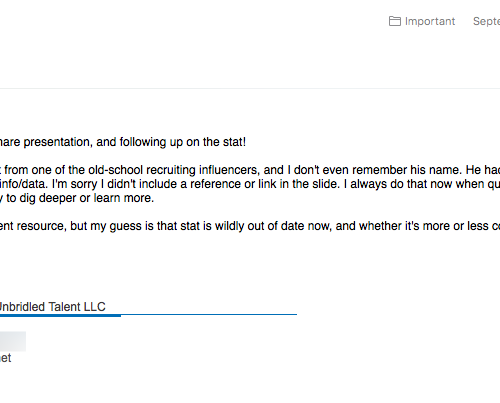Image resolution: width=500 pixels, height=403 pixels.
Task: Open the Important mailbox label
Action: [x=430, y=21]
